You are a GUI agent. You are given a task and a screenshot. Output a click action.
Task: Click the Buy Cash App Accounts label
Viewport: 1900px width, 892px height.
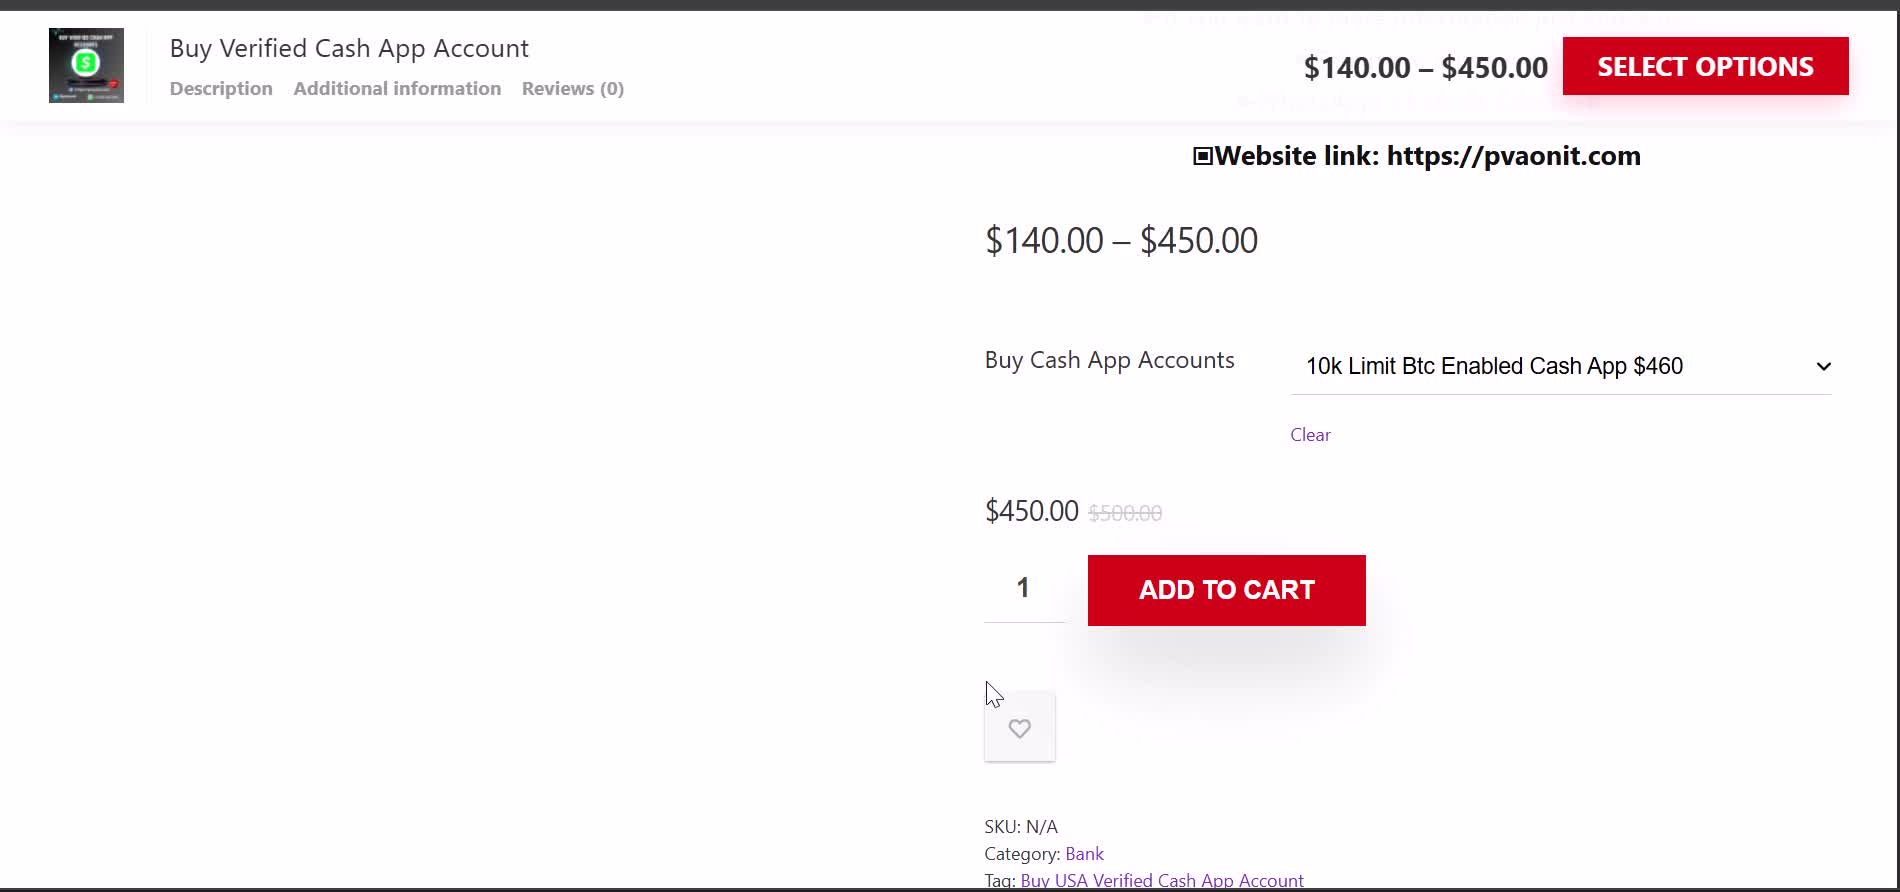coord(1109,360)
